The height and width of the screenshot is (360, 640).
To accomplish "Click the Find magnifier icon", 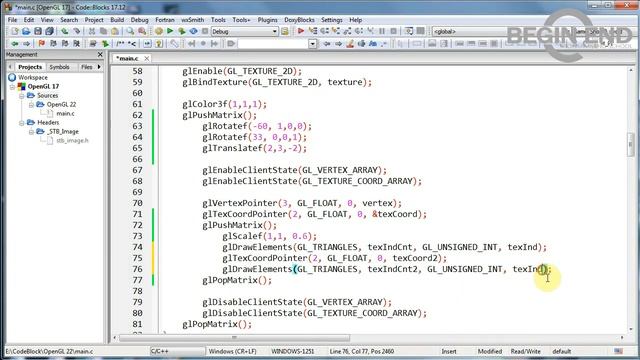I will [130, 31].
